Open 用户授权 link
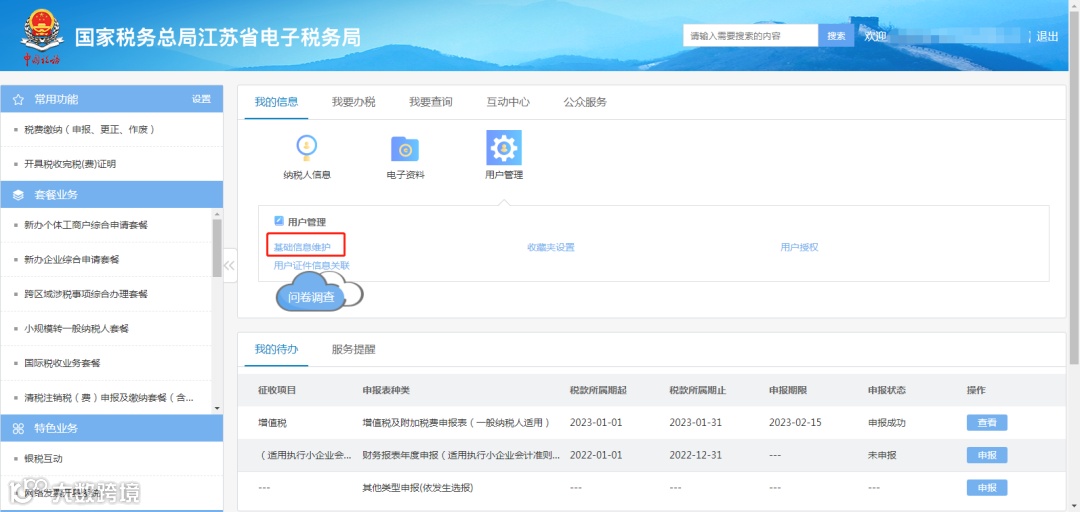1080x512 pixels. 799,247
